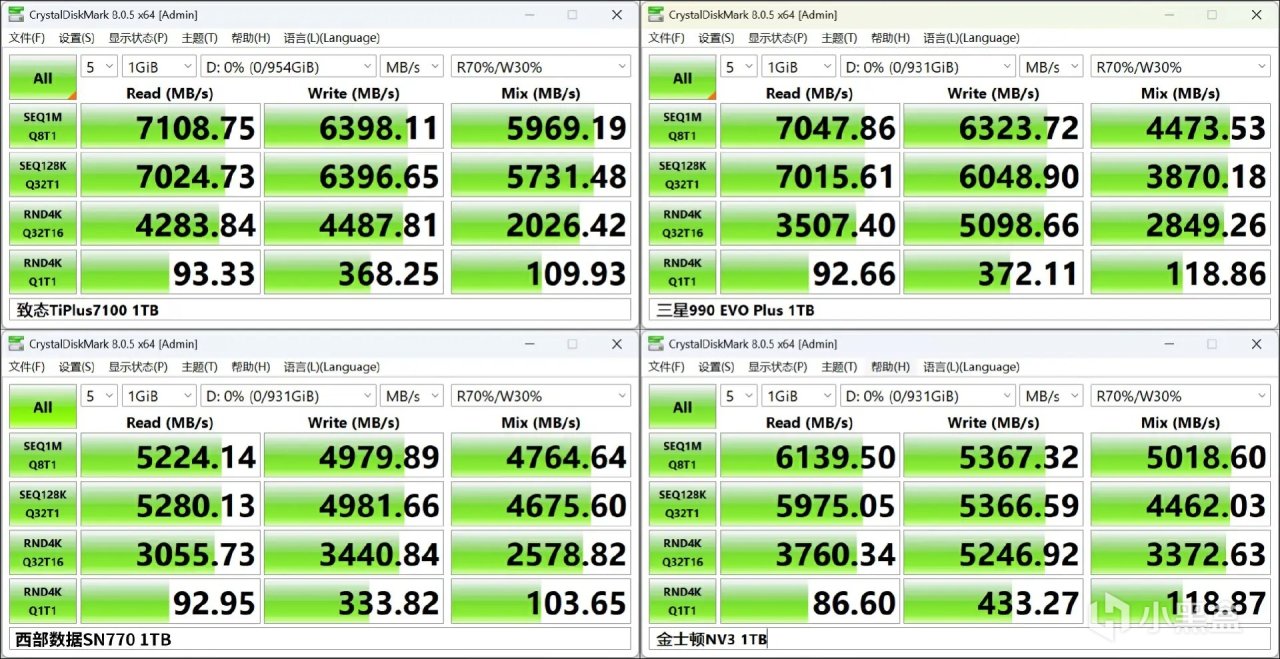Viewport: 1280px width, 659px height.
Task: Open 帮助(H) menu in 990 EVO Plus window
Action: click(890, 38)
